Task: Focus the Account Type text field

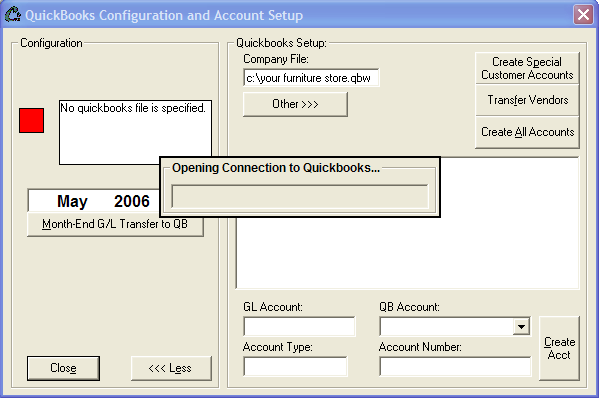Action: pos(295,366)
